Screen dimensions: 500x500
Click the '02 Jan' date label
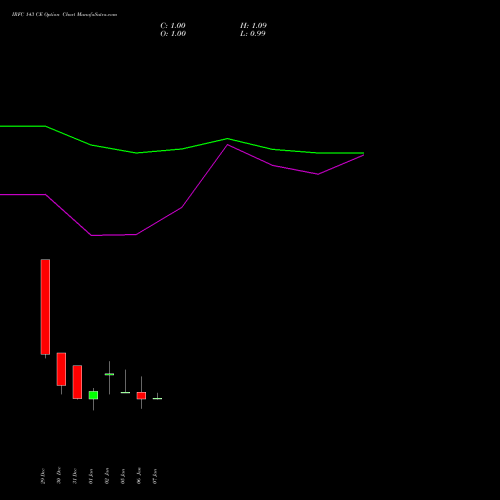(x=107, y=476)
